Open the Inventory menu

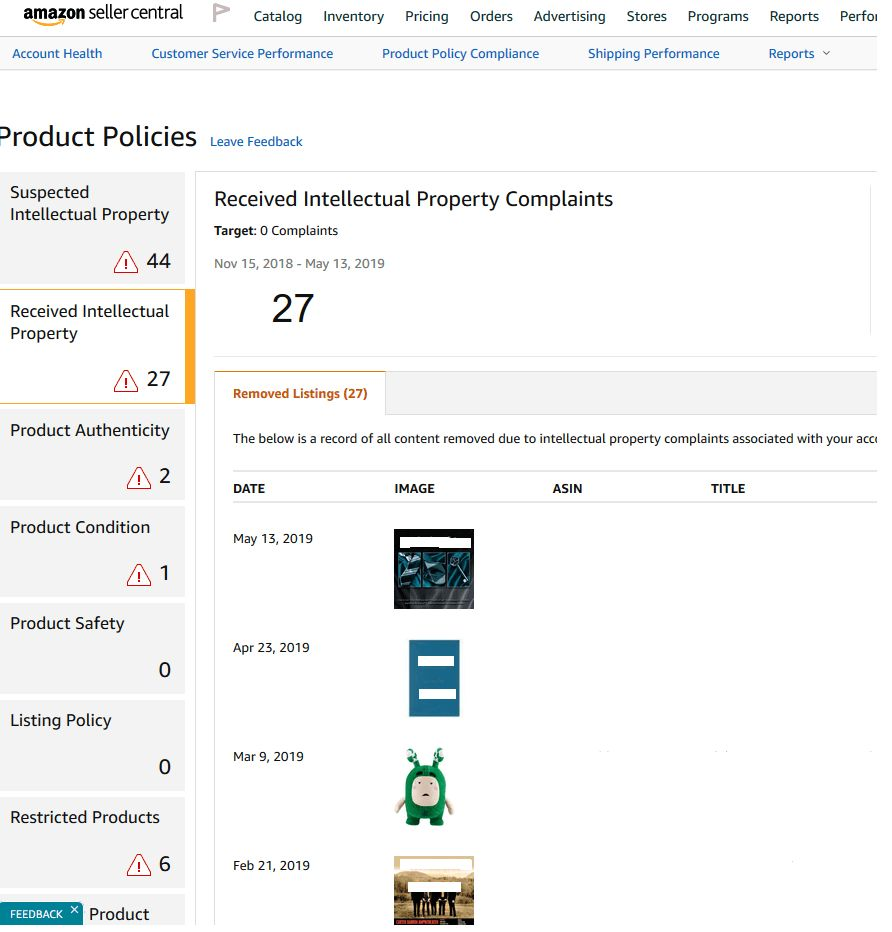point(353,16)
